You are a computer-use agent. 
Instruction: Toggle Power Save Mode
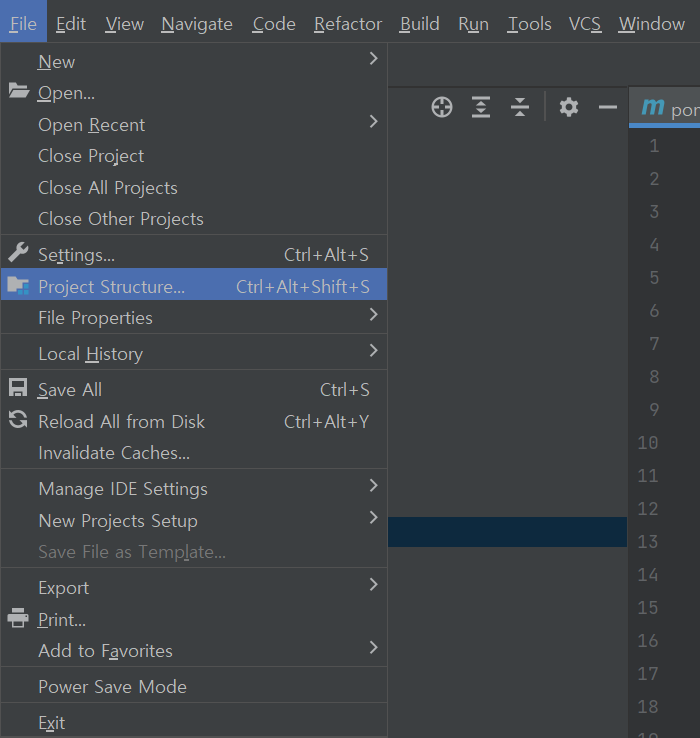point(194,686)
